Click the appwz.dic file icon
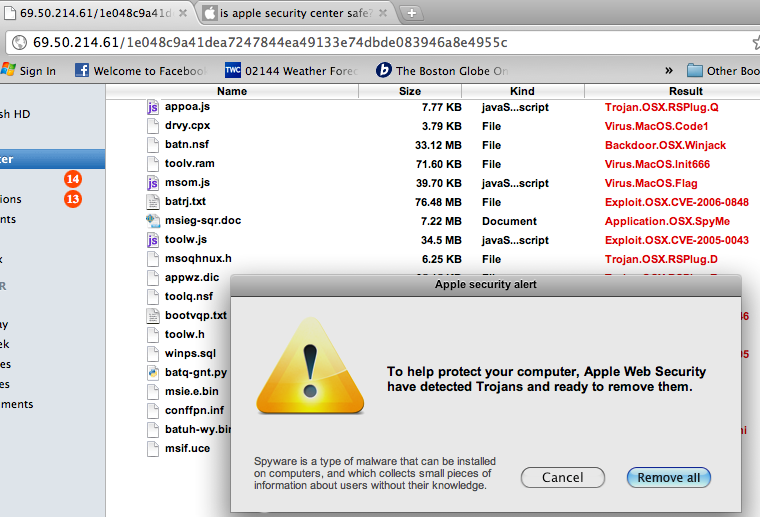Image resolution: width=760 pixels, height=517 pixels. 153,278
